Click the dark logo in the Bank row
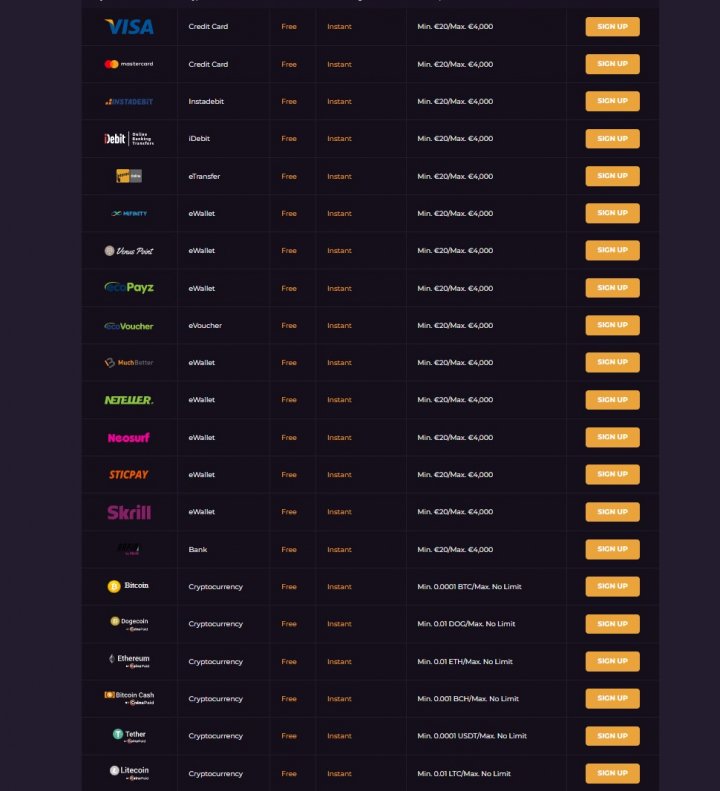This screenshot has width=720, height=791. (x=129, y=549)
